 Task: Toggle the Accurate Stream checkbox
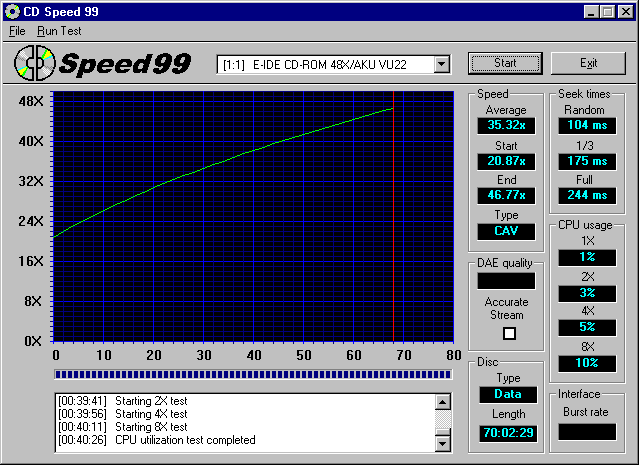[x=509, y=333]
